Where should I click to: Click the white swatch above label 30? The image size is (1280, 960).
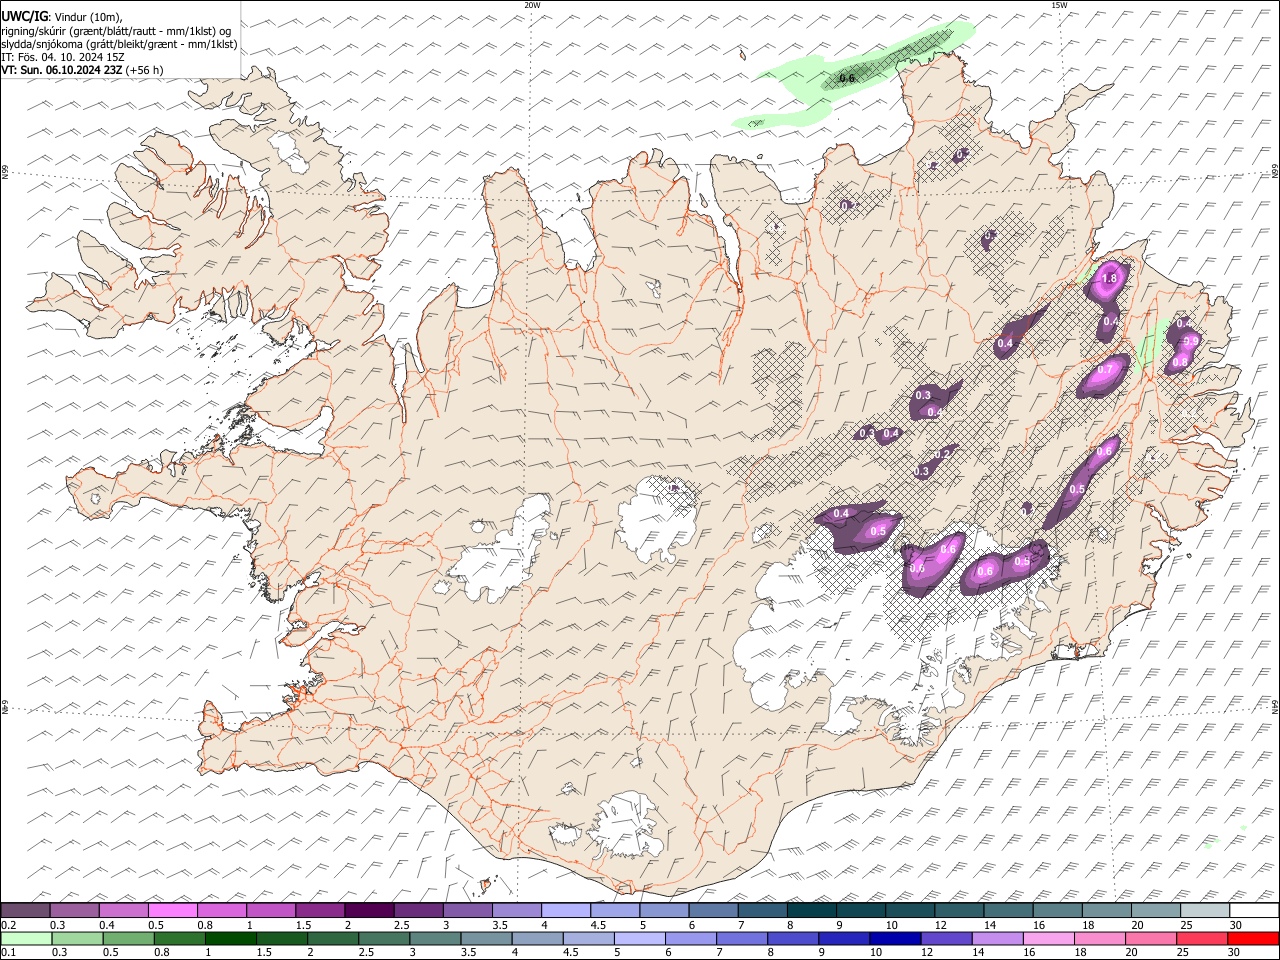tap(1254, 911)
